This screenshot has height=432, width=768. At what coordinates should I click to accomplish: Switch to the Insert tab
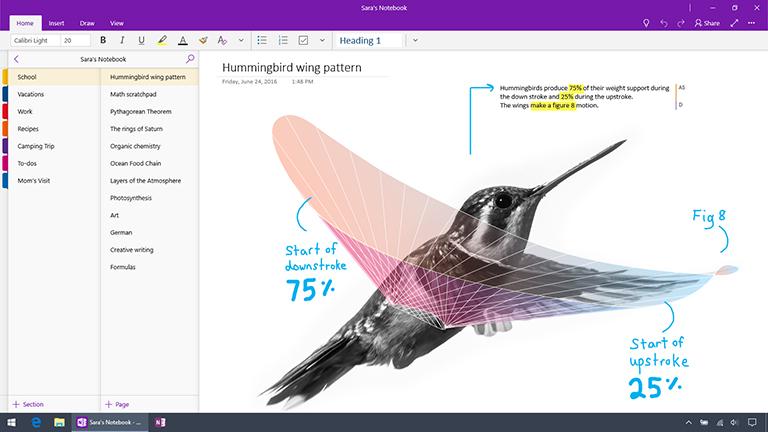point(55,22)
